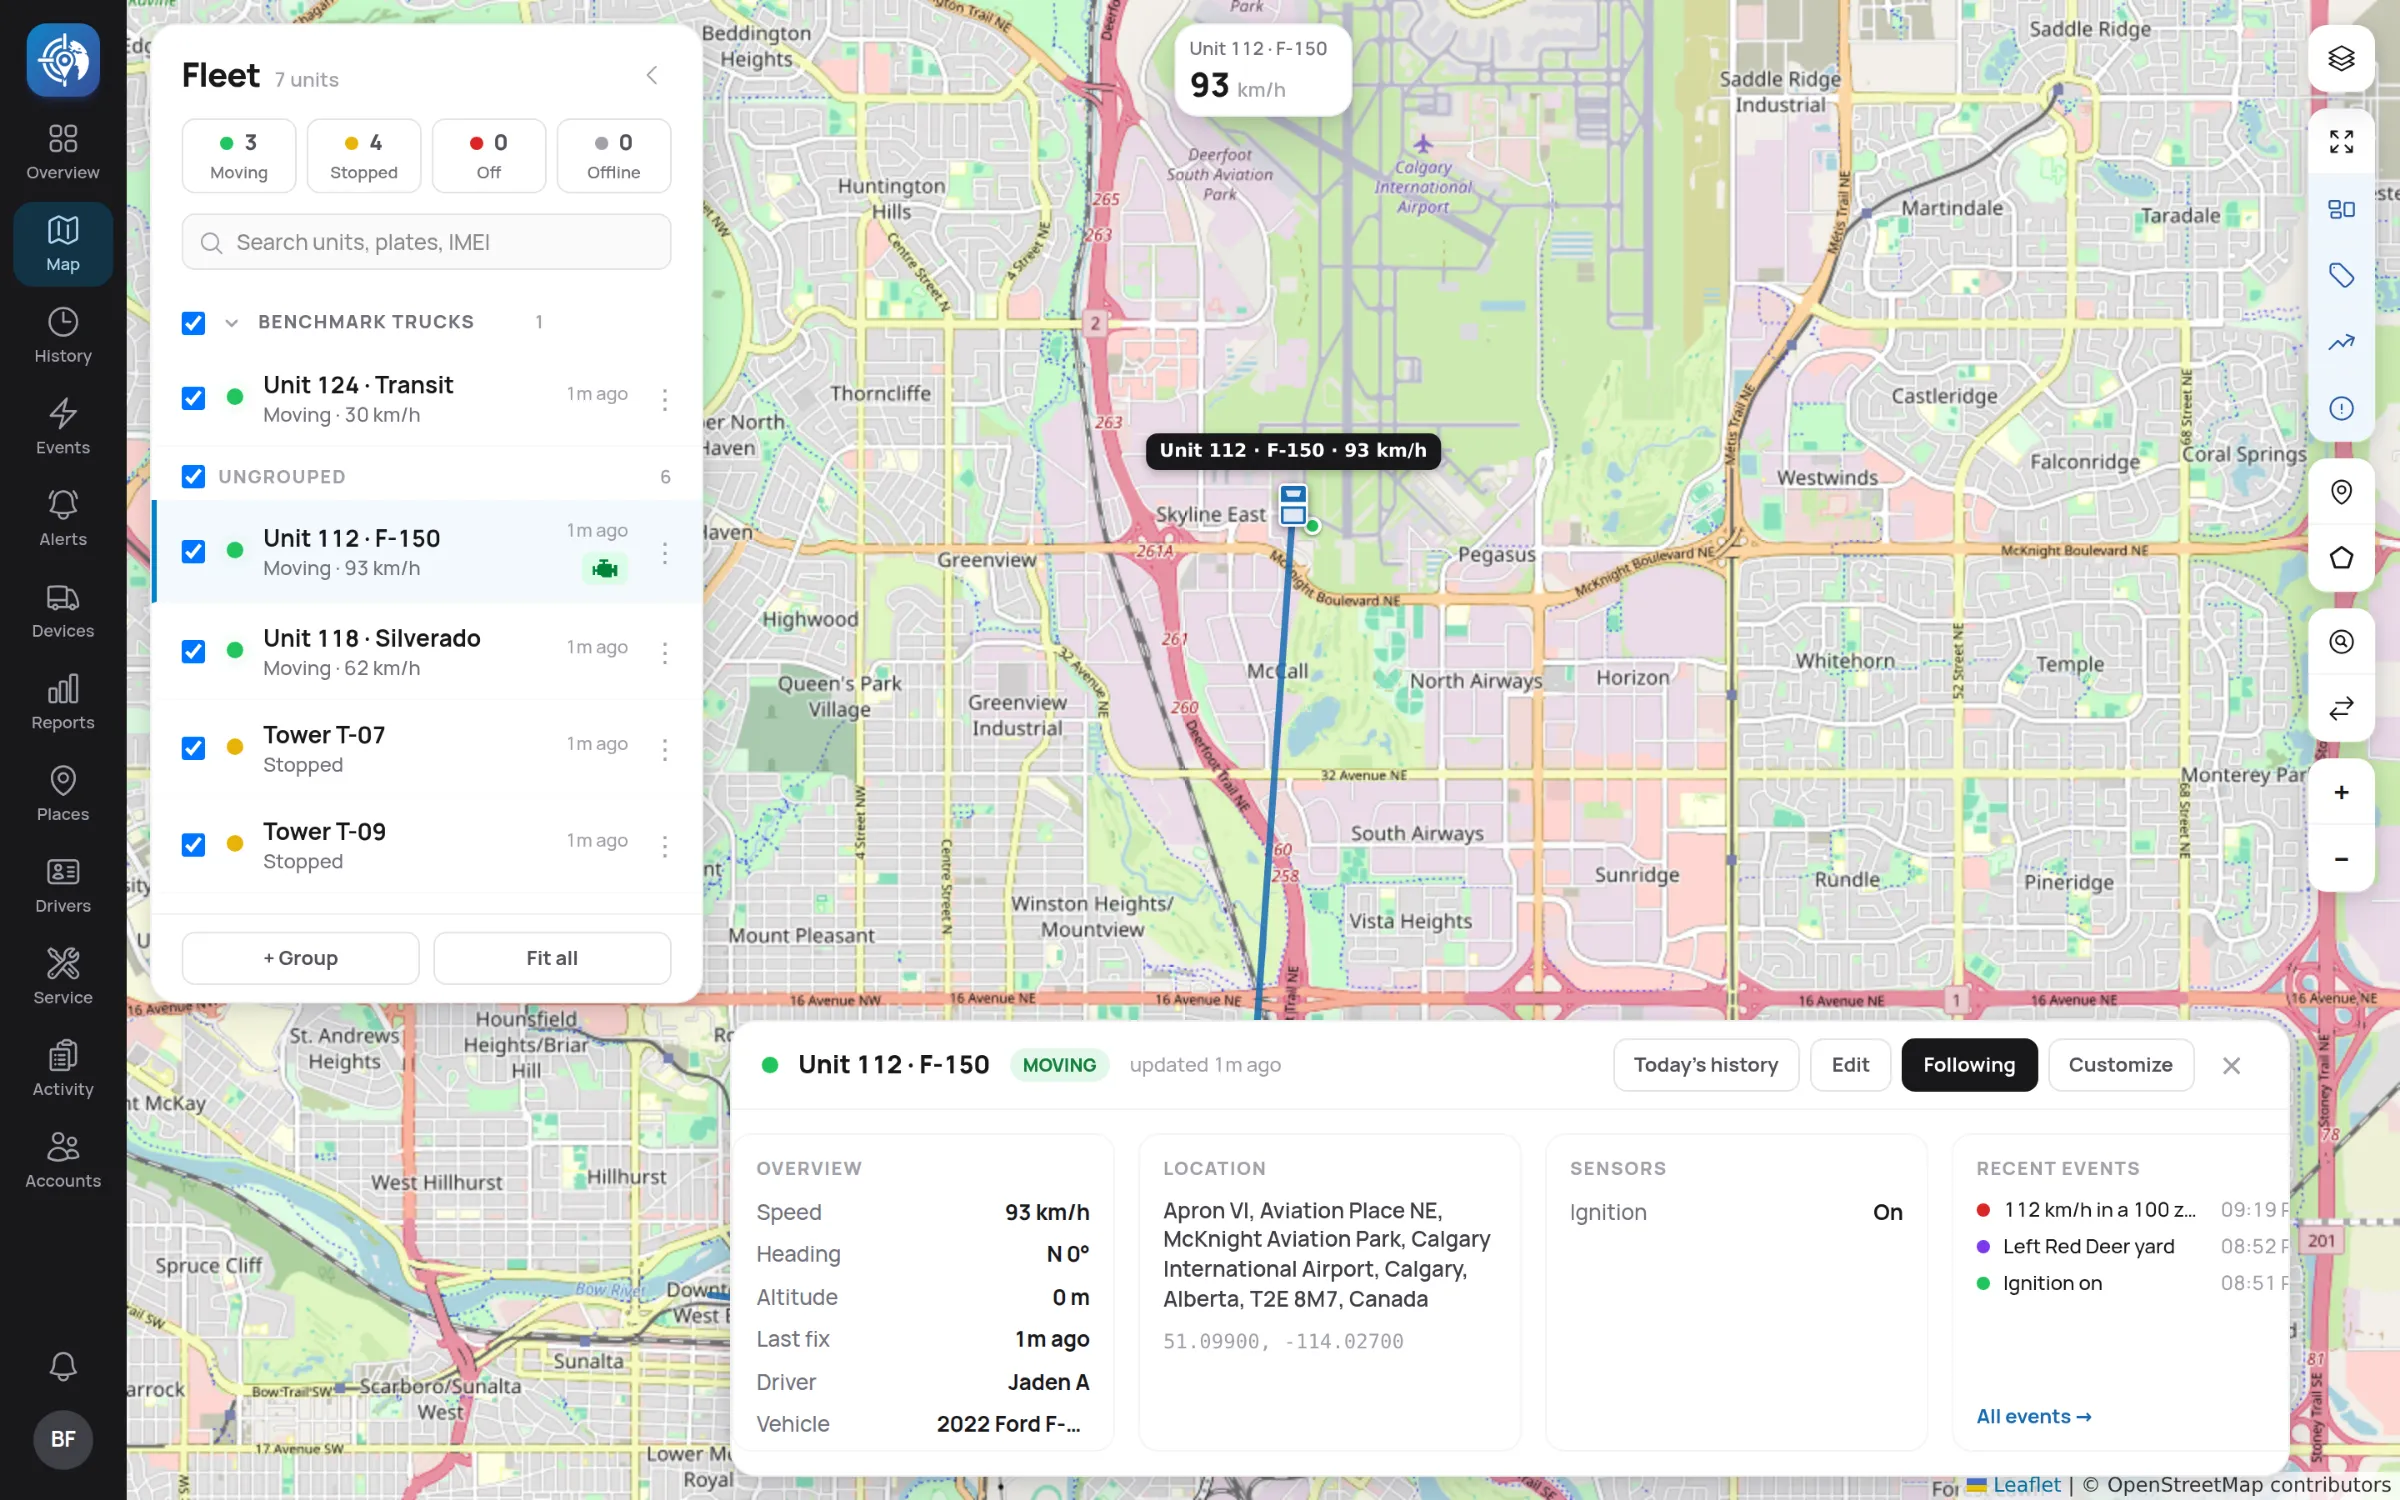Uncheck Tower T-07 checkbox
Image resolution: width=2400 pixels, height=1500 pixels.
(193, 748)
